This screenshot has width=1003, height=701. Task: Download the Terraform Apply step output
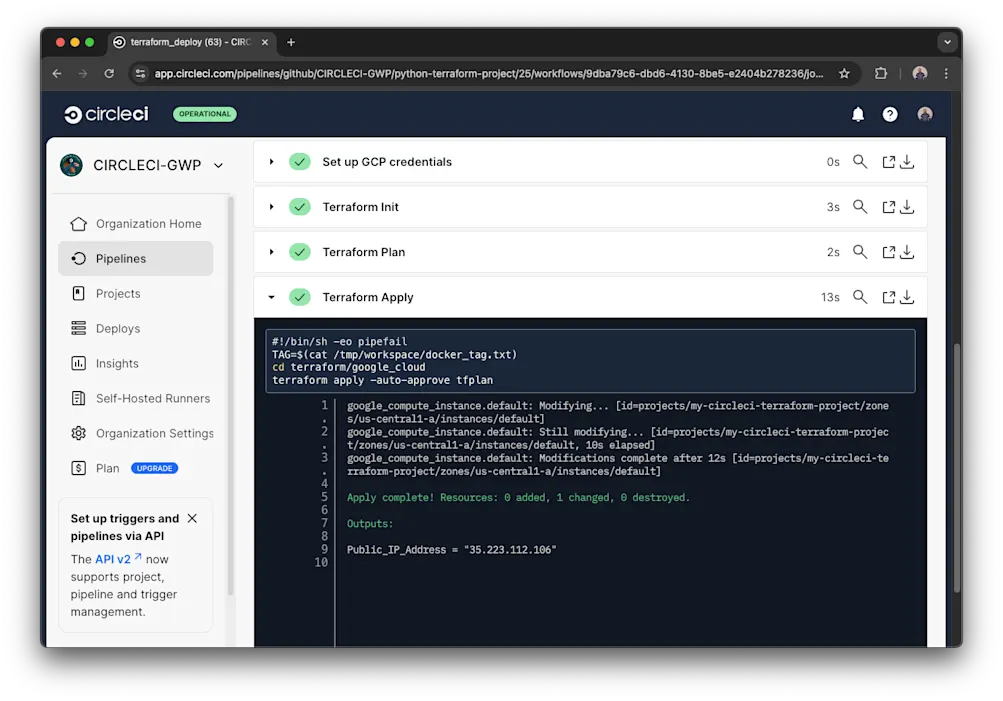[x=907, y=296]
